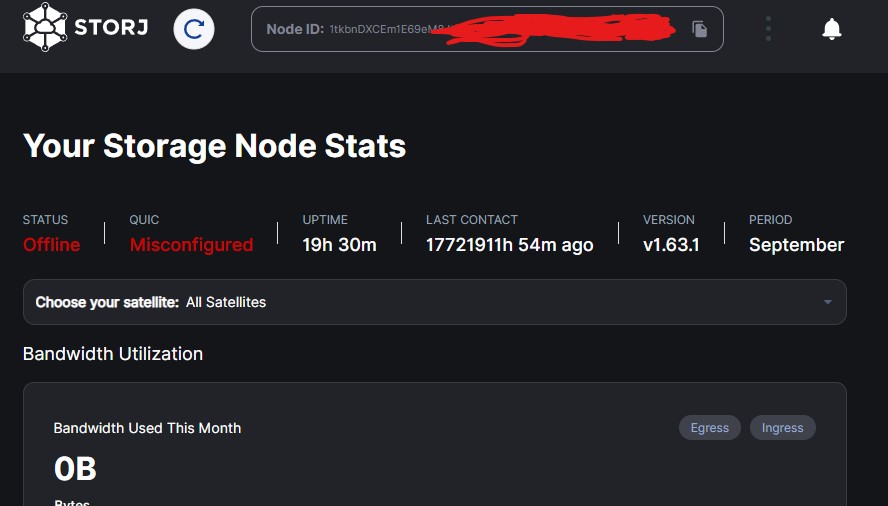Click the red Offline status text
The width and height of the screenshot is (888, 506).
(x=51, y=245)
